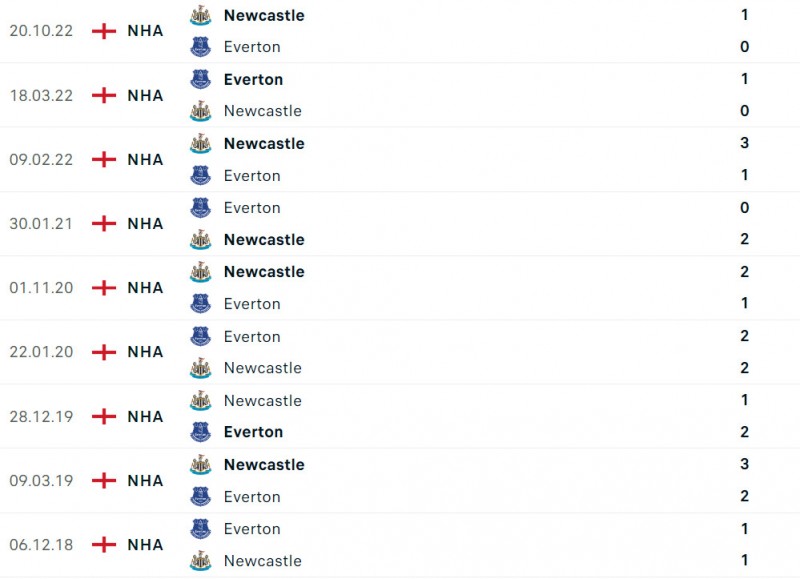Click Newcastle's score 3 in 09.03.19 match
This screenshot has height=579, width=800.
tap(744, 464)
